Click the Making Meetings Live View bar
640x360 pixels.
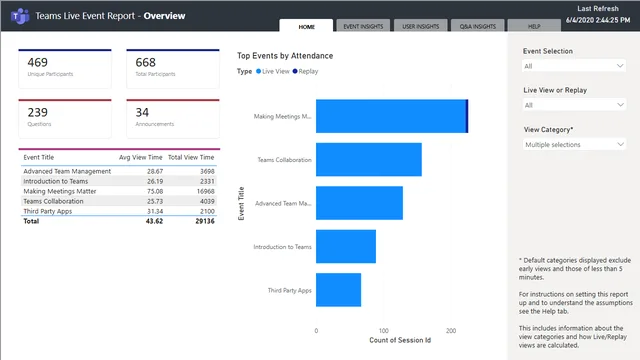pyautogui.click(x=391, y=116)
